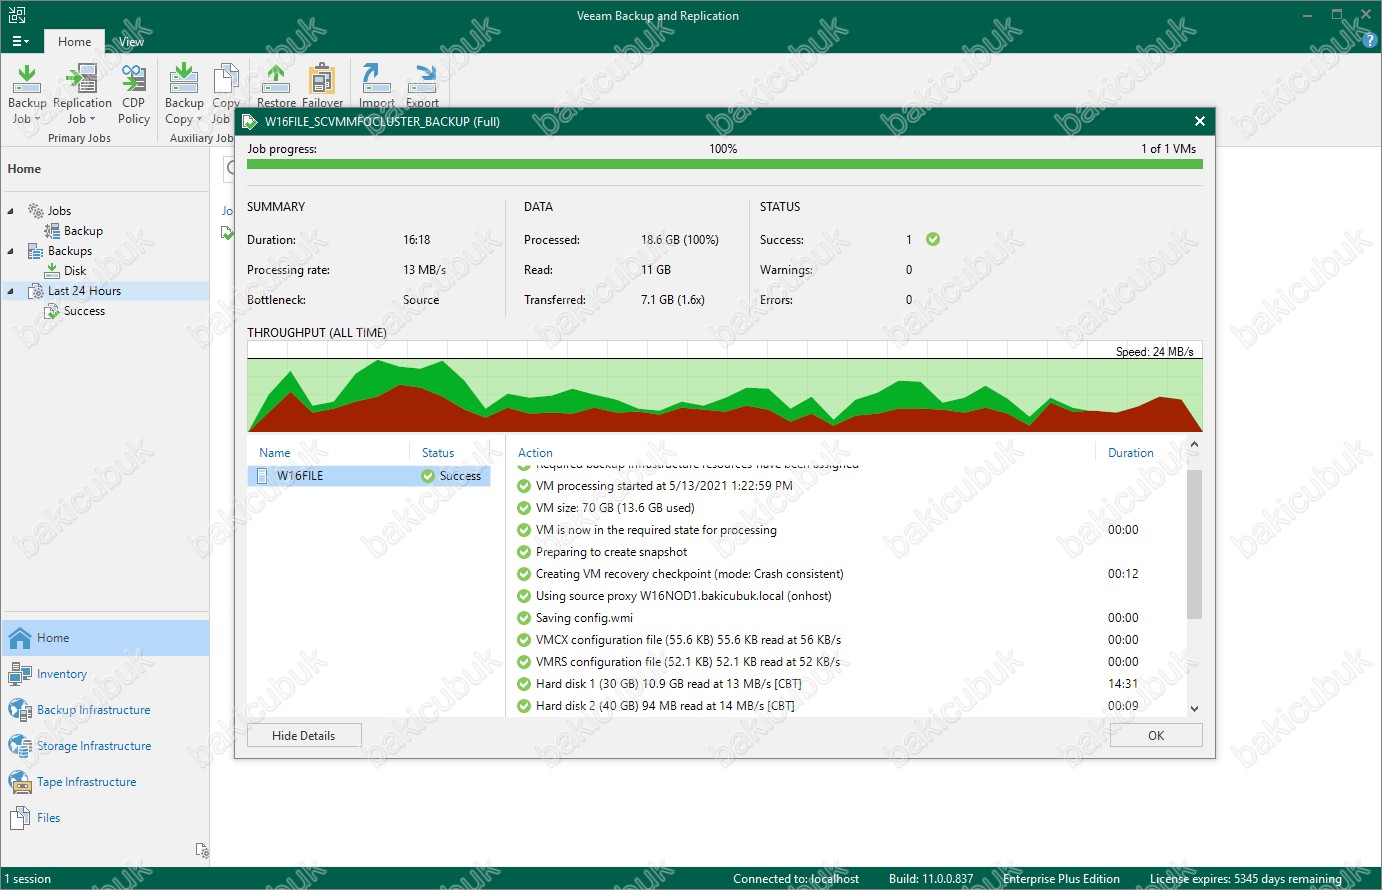Click the action log scrollbar thumb
1382x890 pixels.
[x=1194, y=544]
